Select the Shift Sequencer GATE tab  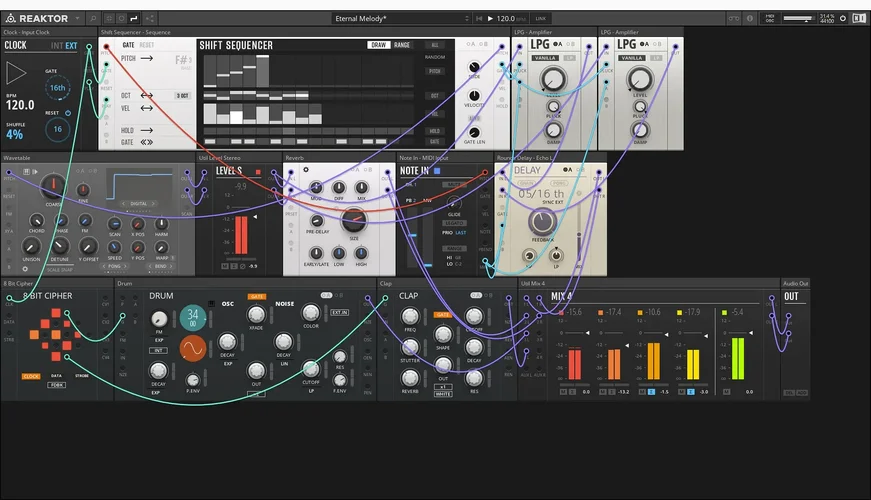pos(128,45)
